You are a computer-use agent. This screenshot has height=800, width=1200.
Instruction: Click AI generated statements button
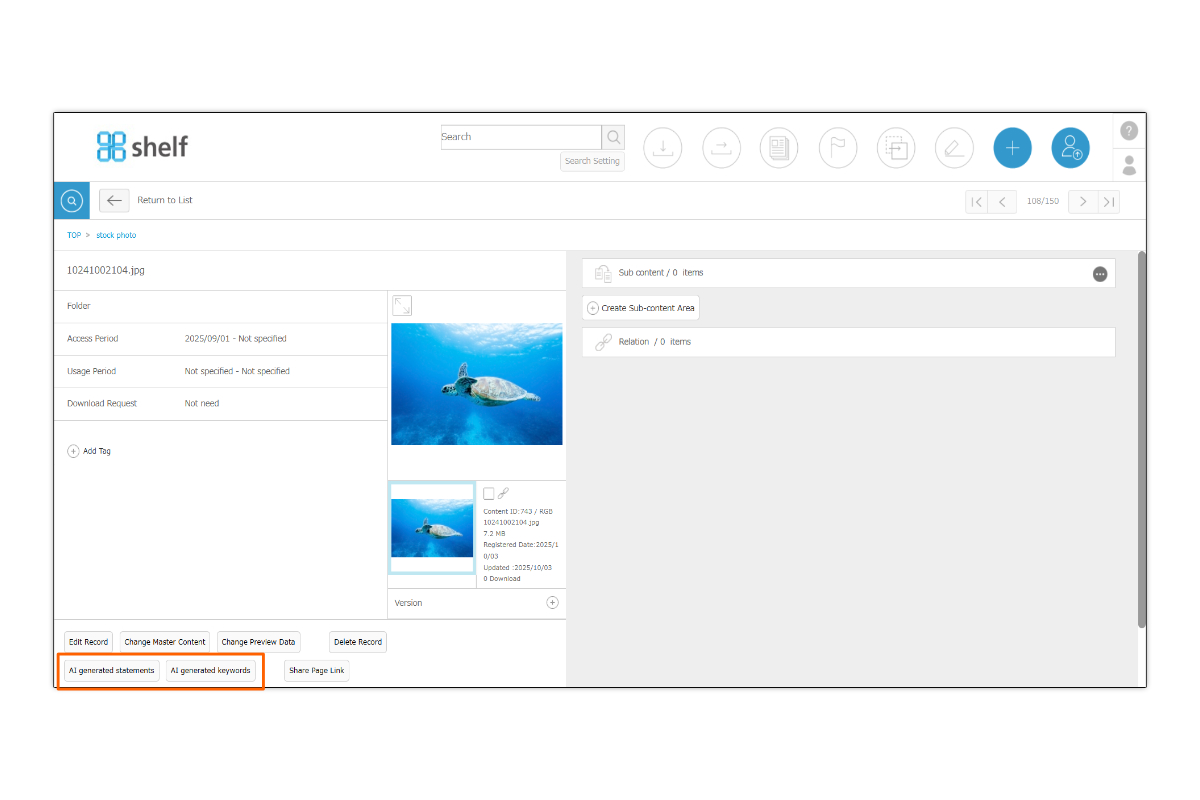click(111, 670)
